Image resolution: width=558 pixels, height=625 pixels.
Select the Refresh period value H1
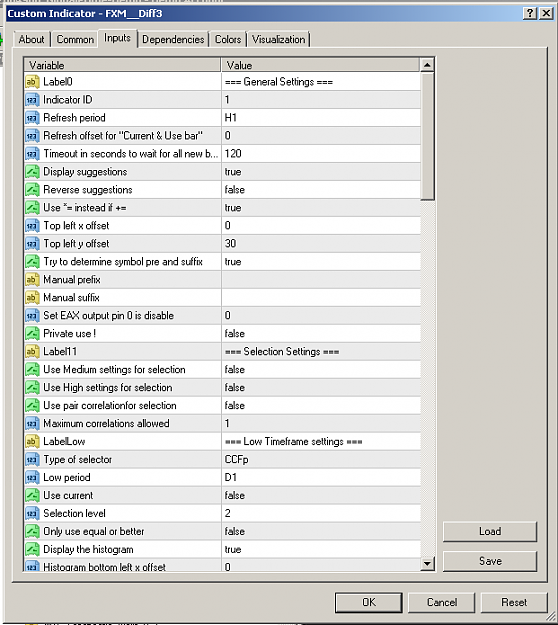tap(231, 118)
